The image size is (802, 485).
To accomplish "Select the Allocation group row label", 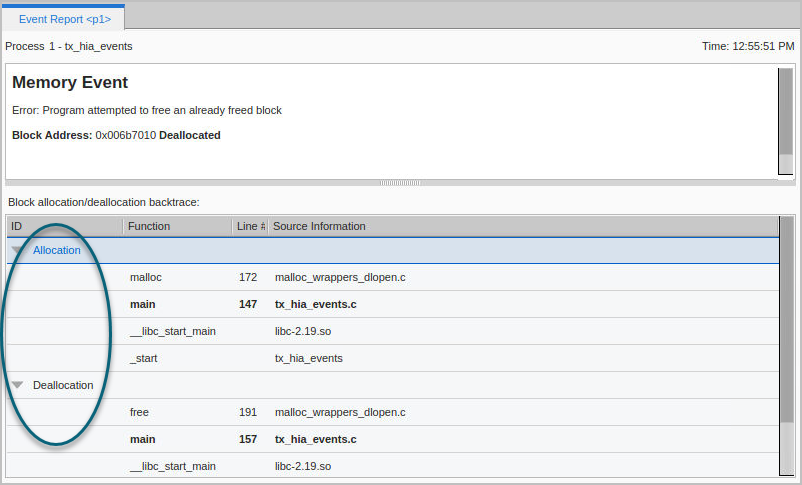I will (x=56, y=251).
